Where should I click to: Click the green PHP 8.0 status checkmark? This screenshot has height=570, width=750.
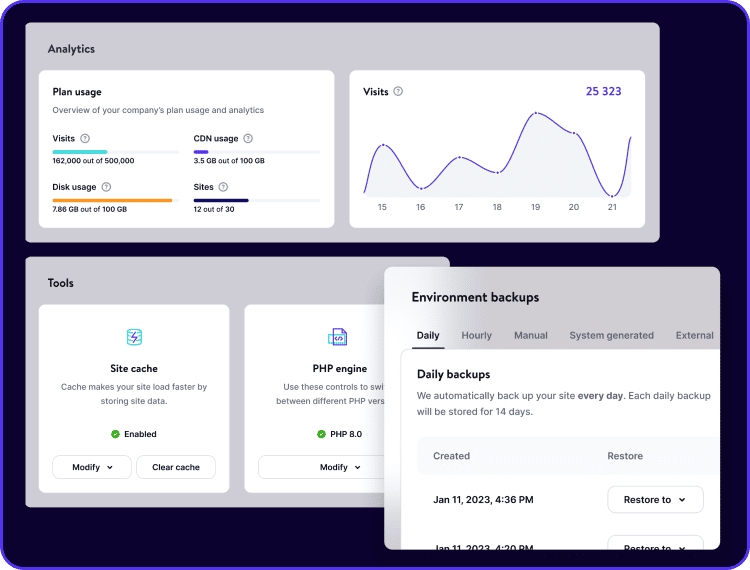click(321, 434)
